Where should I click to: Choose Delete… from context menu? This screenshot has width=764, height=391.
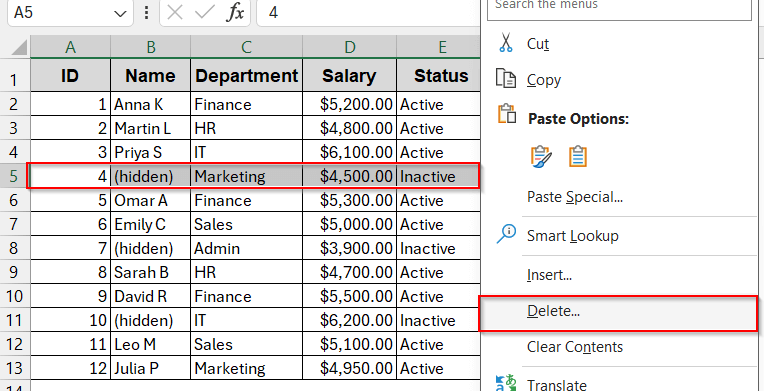553,311
